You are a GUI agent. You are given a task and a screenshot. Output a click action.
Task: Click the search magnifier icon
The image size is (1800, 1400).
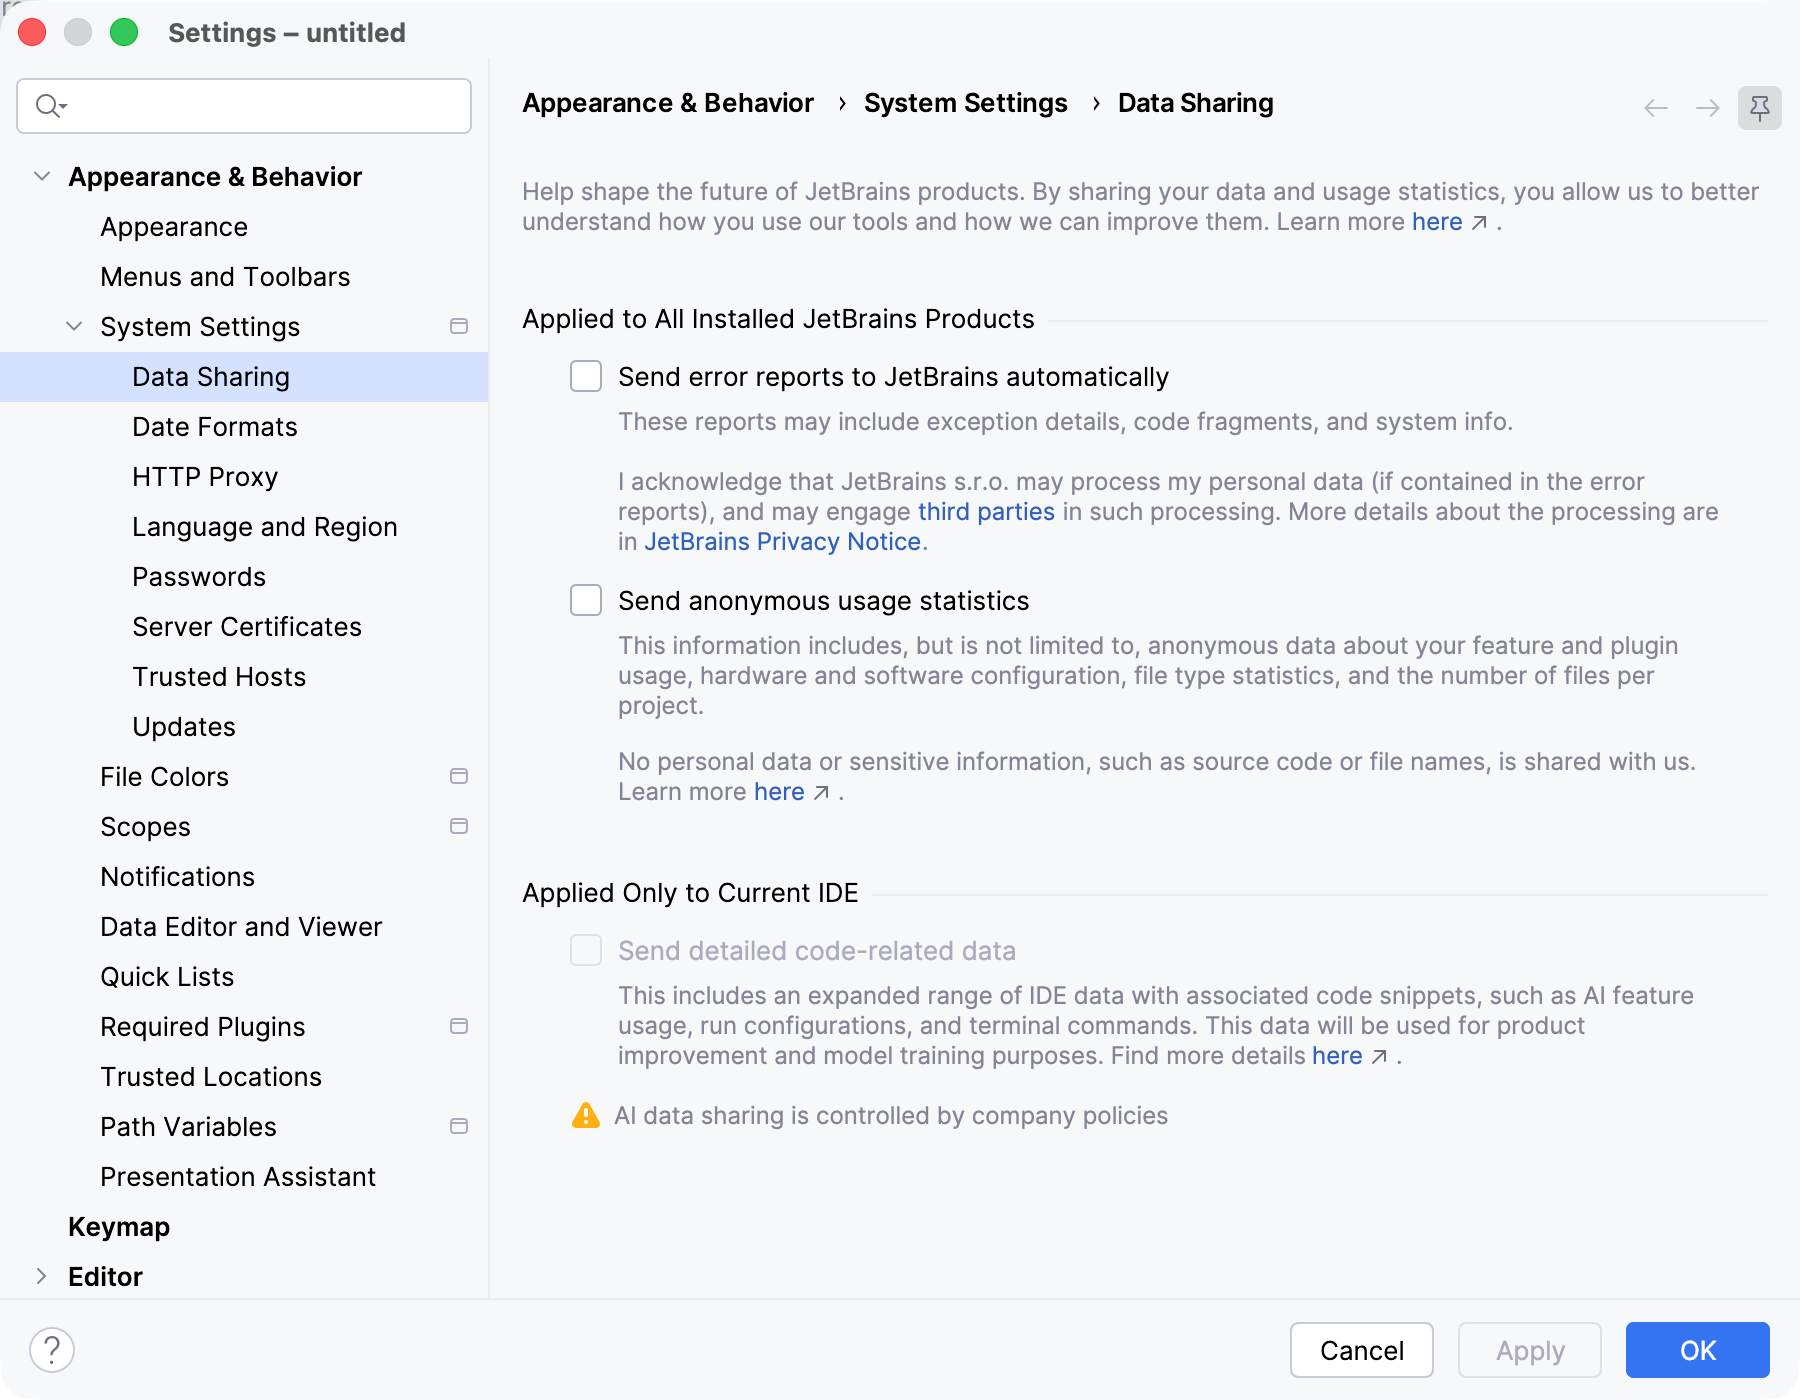(x=50, y=106)
